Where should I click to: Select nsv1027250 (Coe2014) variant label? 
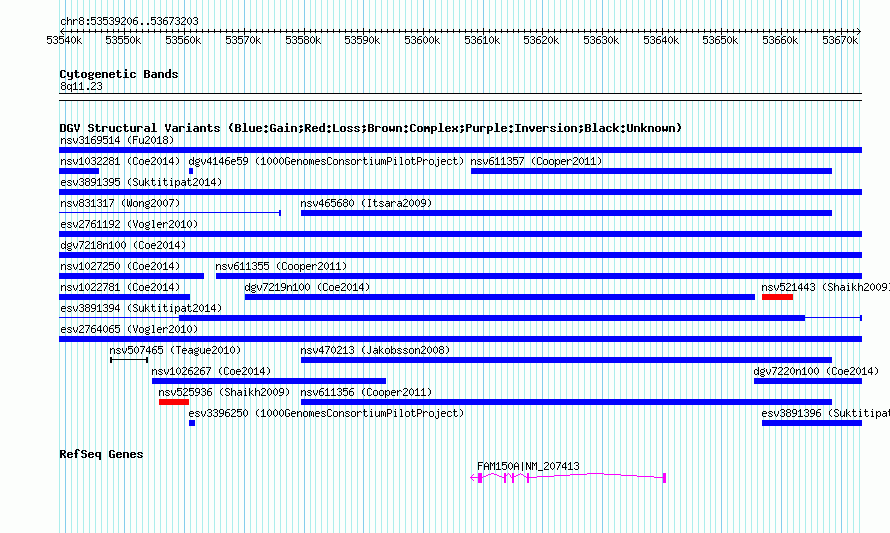point(120,266)
